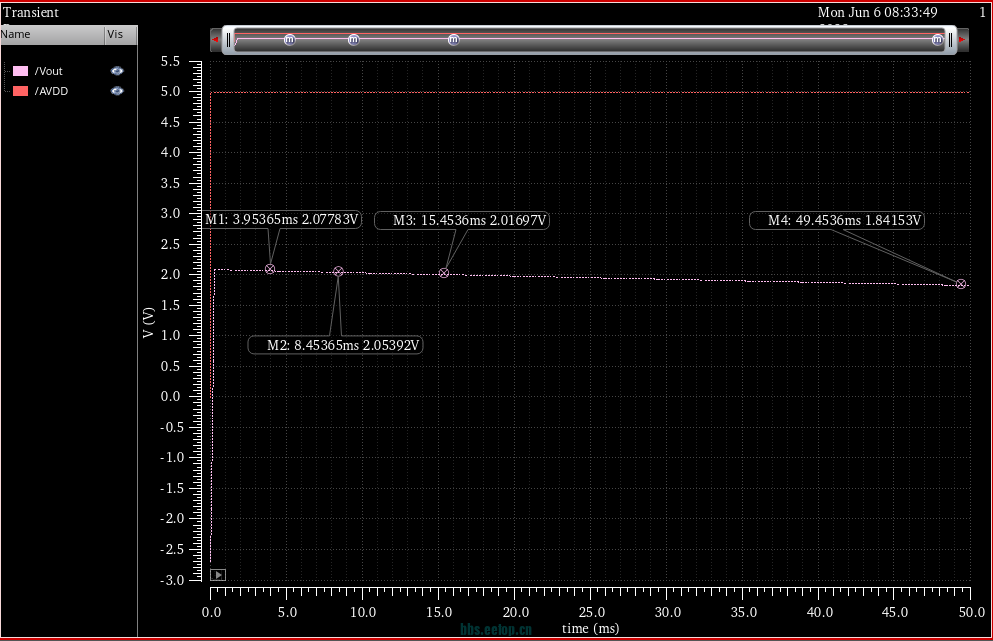The width and height of the screenshot is (993, 641).
Task: Click the small play arrow icon in the plot corner
Action: click(x=218, y=575)
